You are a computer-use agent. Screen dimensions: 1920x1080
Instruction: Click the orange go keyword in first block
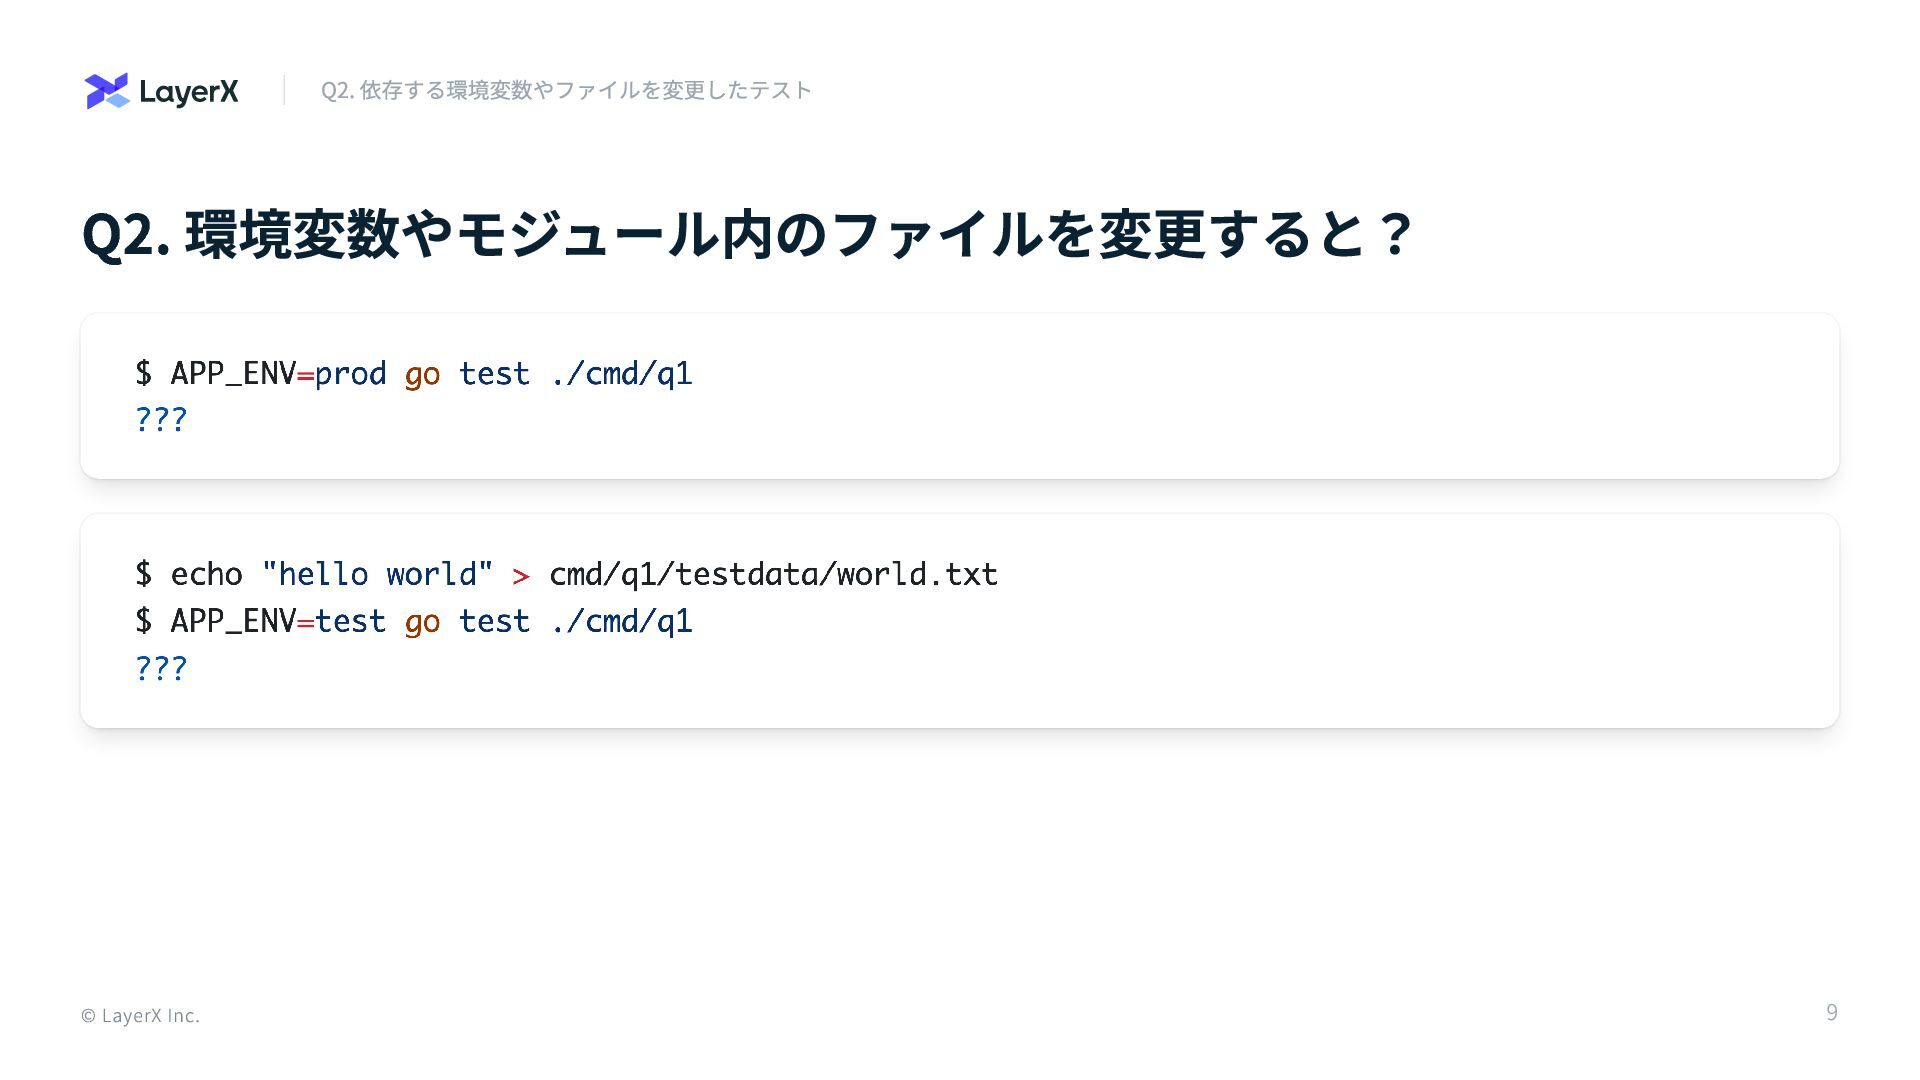tap(422, 375)
